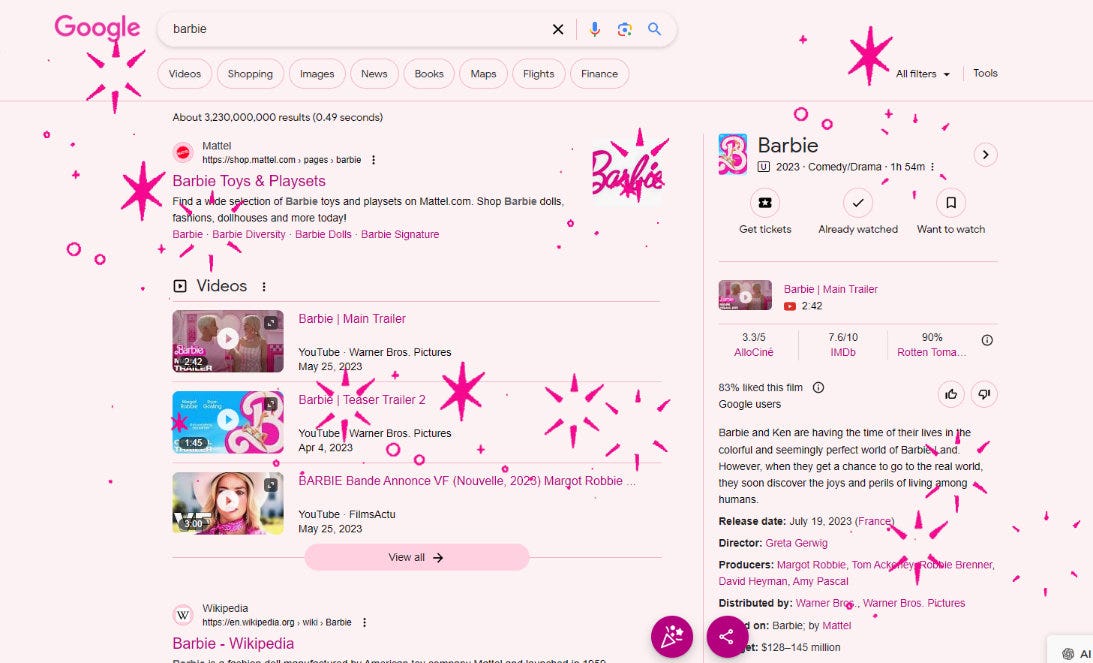Switch to the Maps filter tab
Screen dimensions: 1093x663
pyautogui.click(x=483, y=74)
